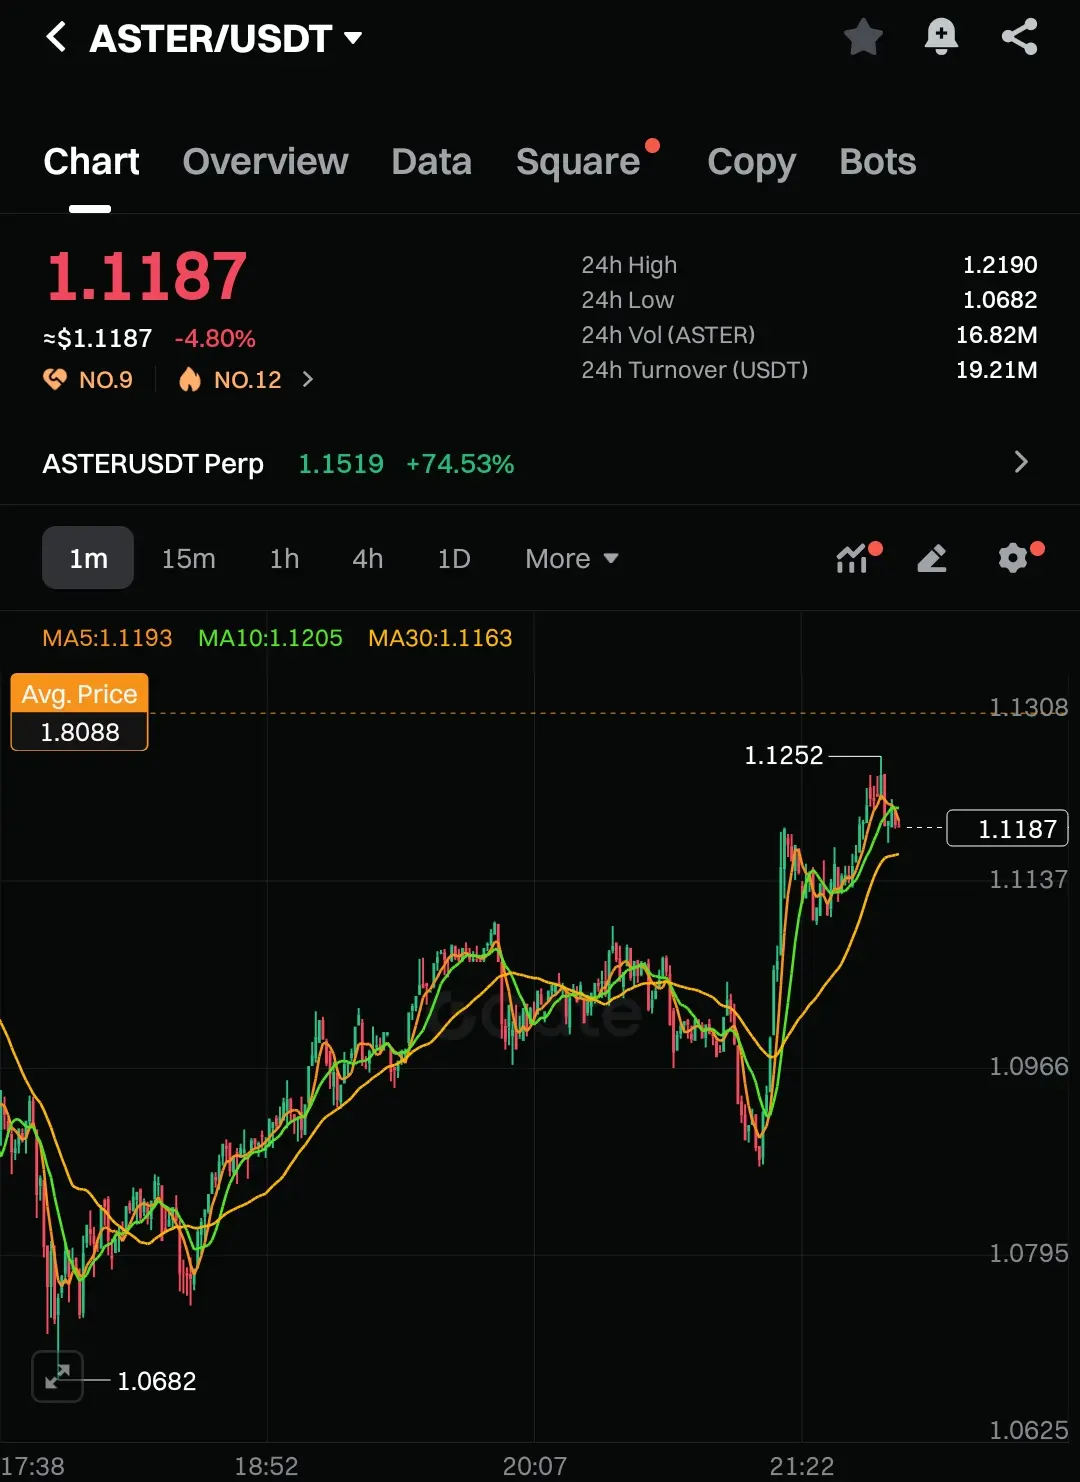1080x1482 pixels.
Task: Tap the 20:07 time axis label
Action: point(534,1466)
